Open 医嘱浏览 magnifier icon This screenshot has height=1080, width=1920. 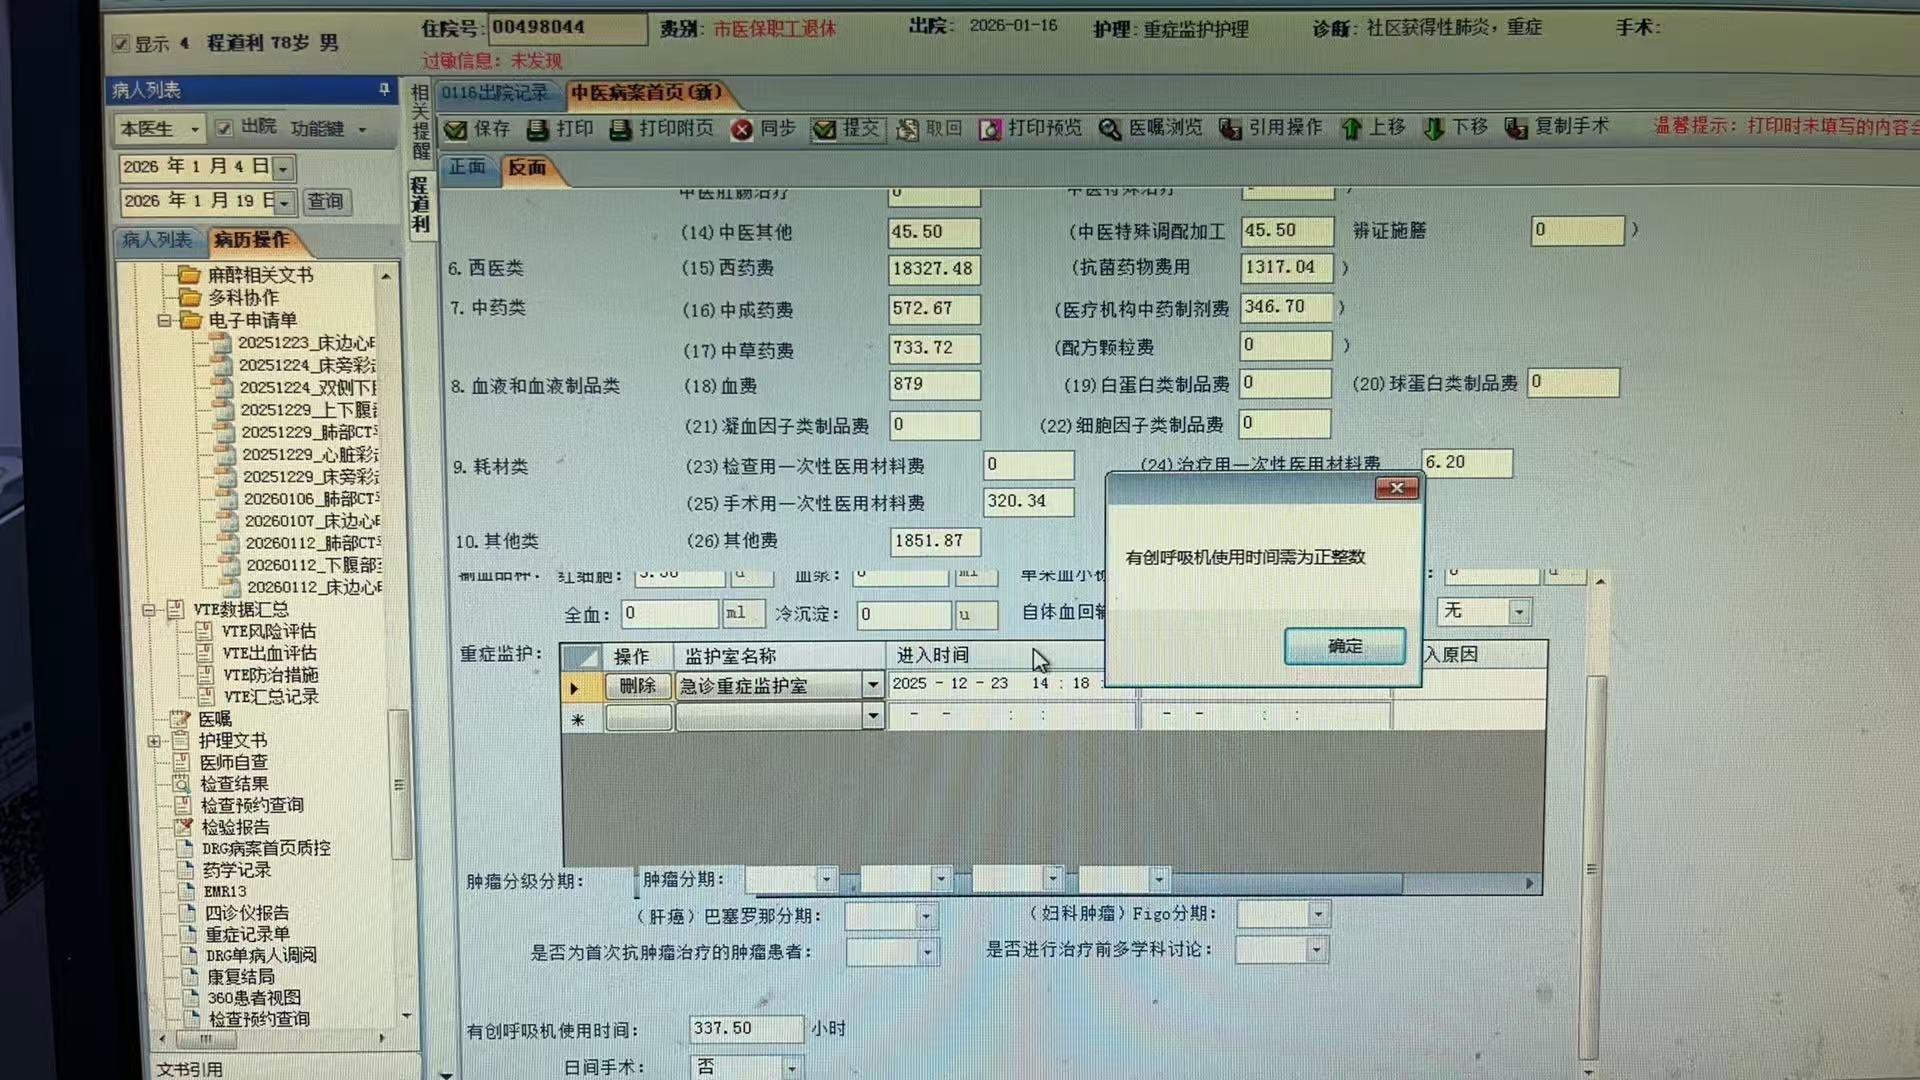1110,129
